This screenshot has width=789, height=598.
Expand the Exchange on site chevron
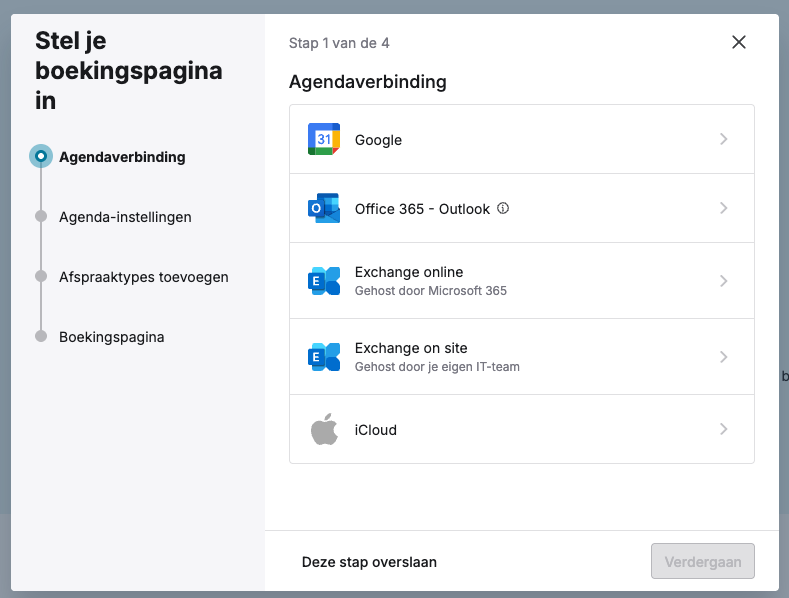coord(723,357)
